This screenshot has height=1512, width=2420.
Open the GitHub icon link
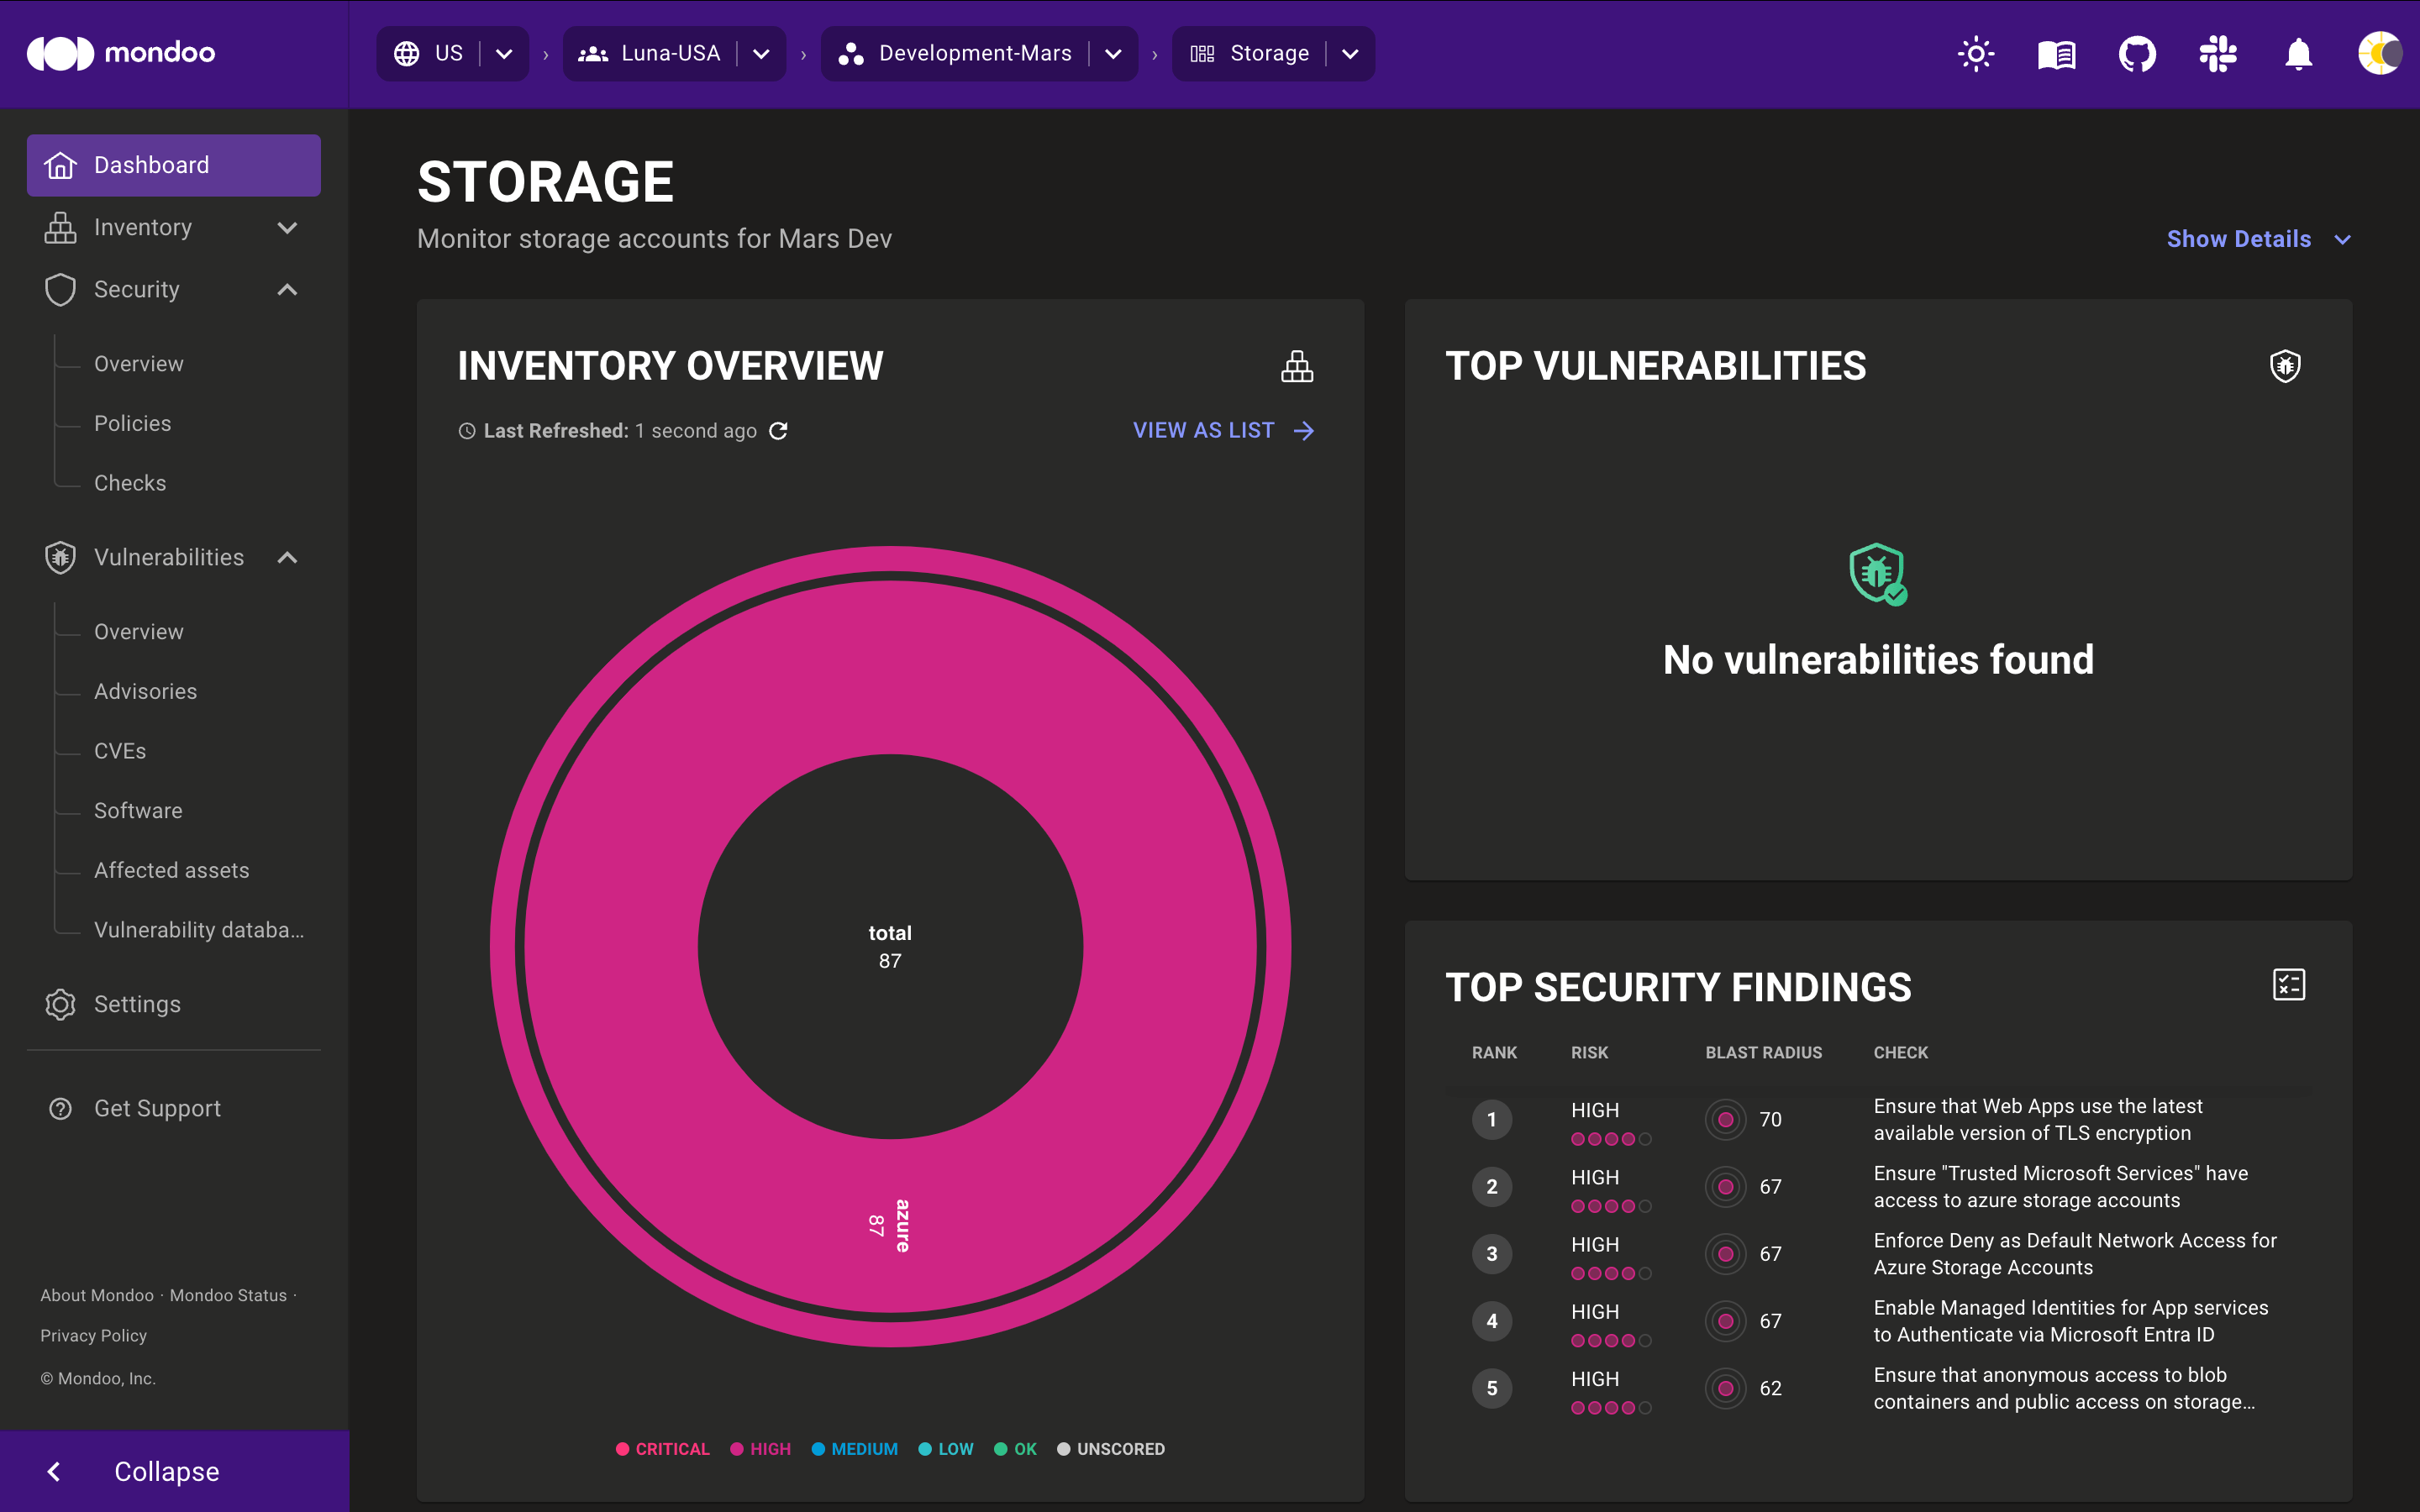[2137, 53]
